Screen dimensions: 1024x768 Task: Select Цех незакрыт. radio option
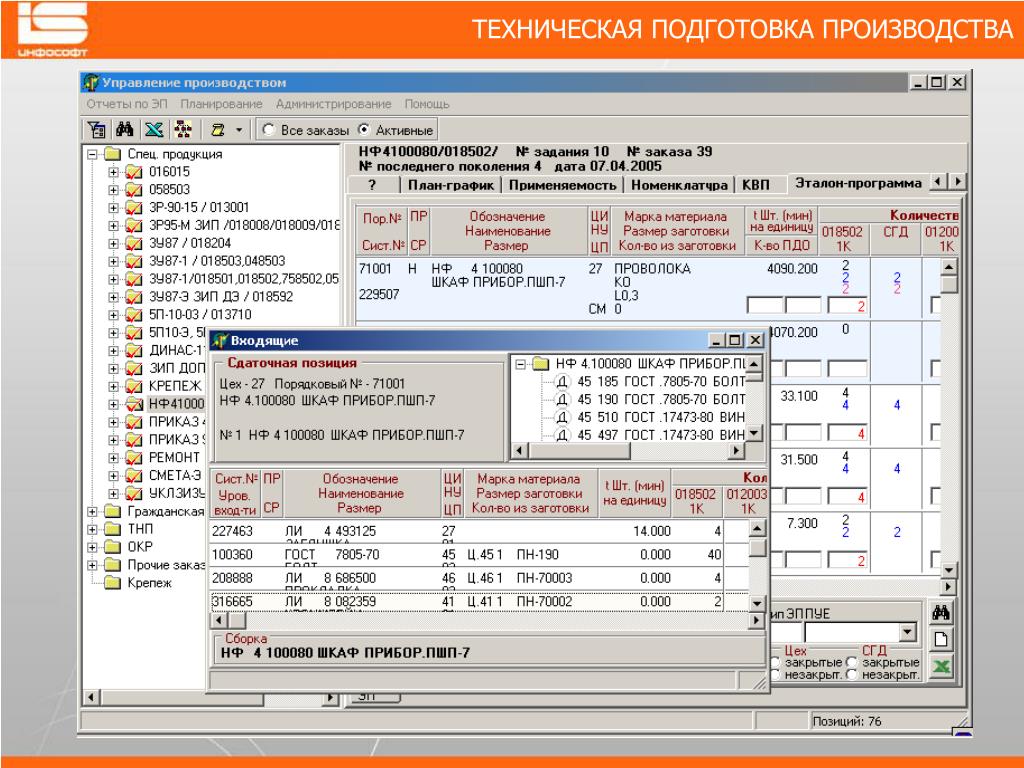pyautogui.click(x=775, y=675)
